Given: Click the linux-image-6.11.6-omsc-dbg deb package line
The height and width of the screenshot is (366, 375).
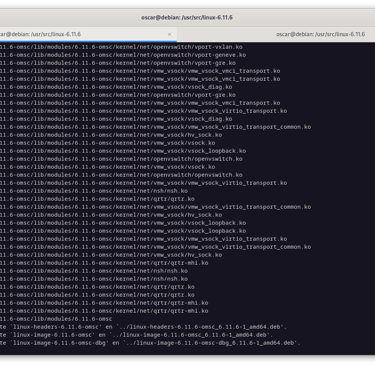Looking at the screenshot, I should [150, 343].
